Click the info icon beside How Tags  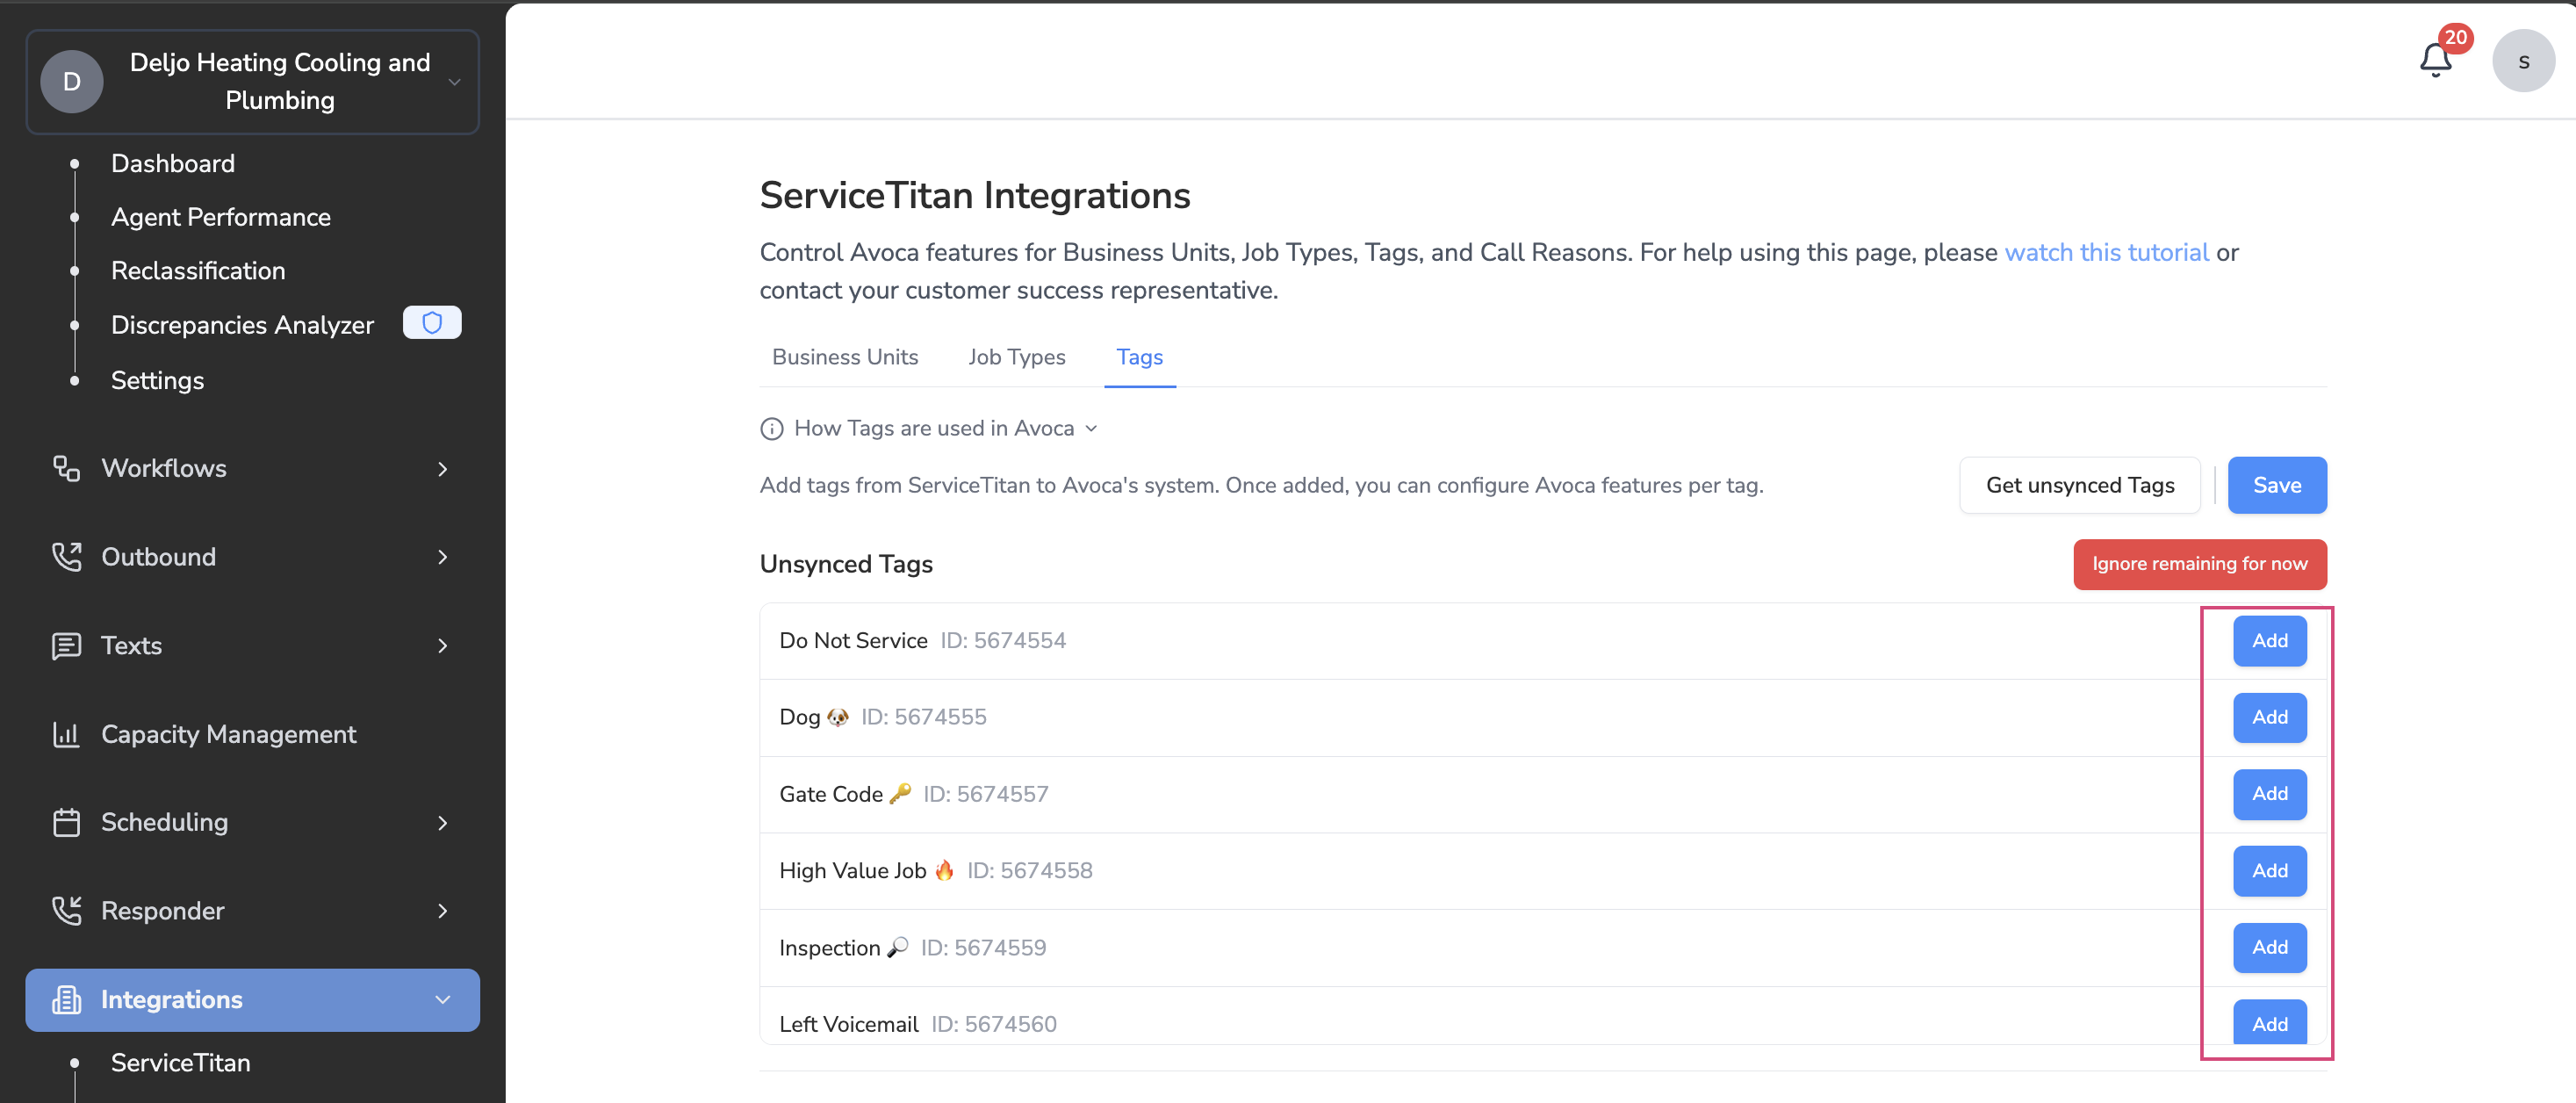(771, 429)
